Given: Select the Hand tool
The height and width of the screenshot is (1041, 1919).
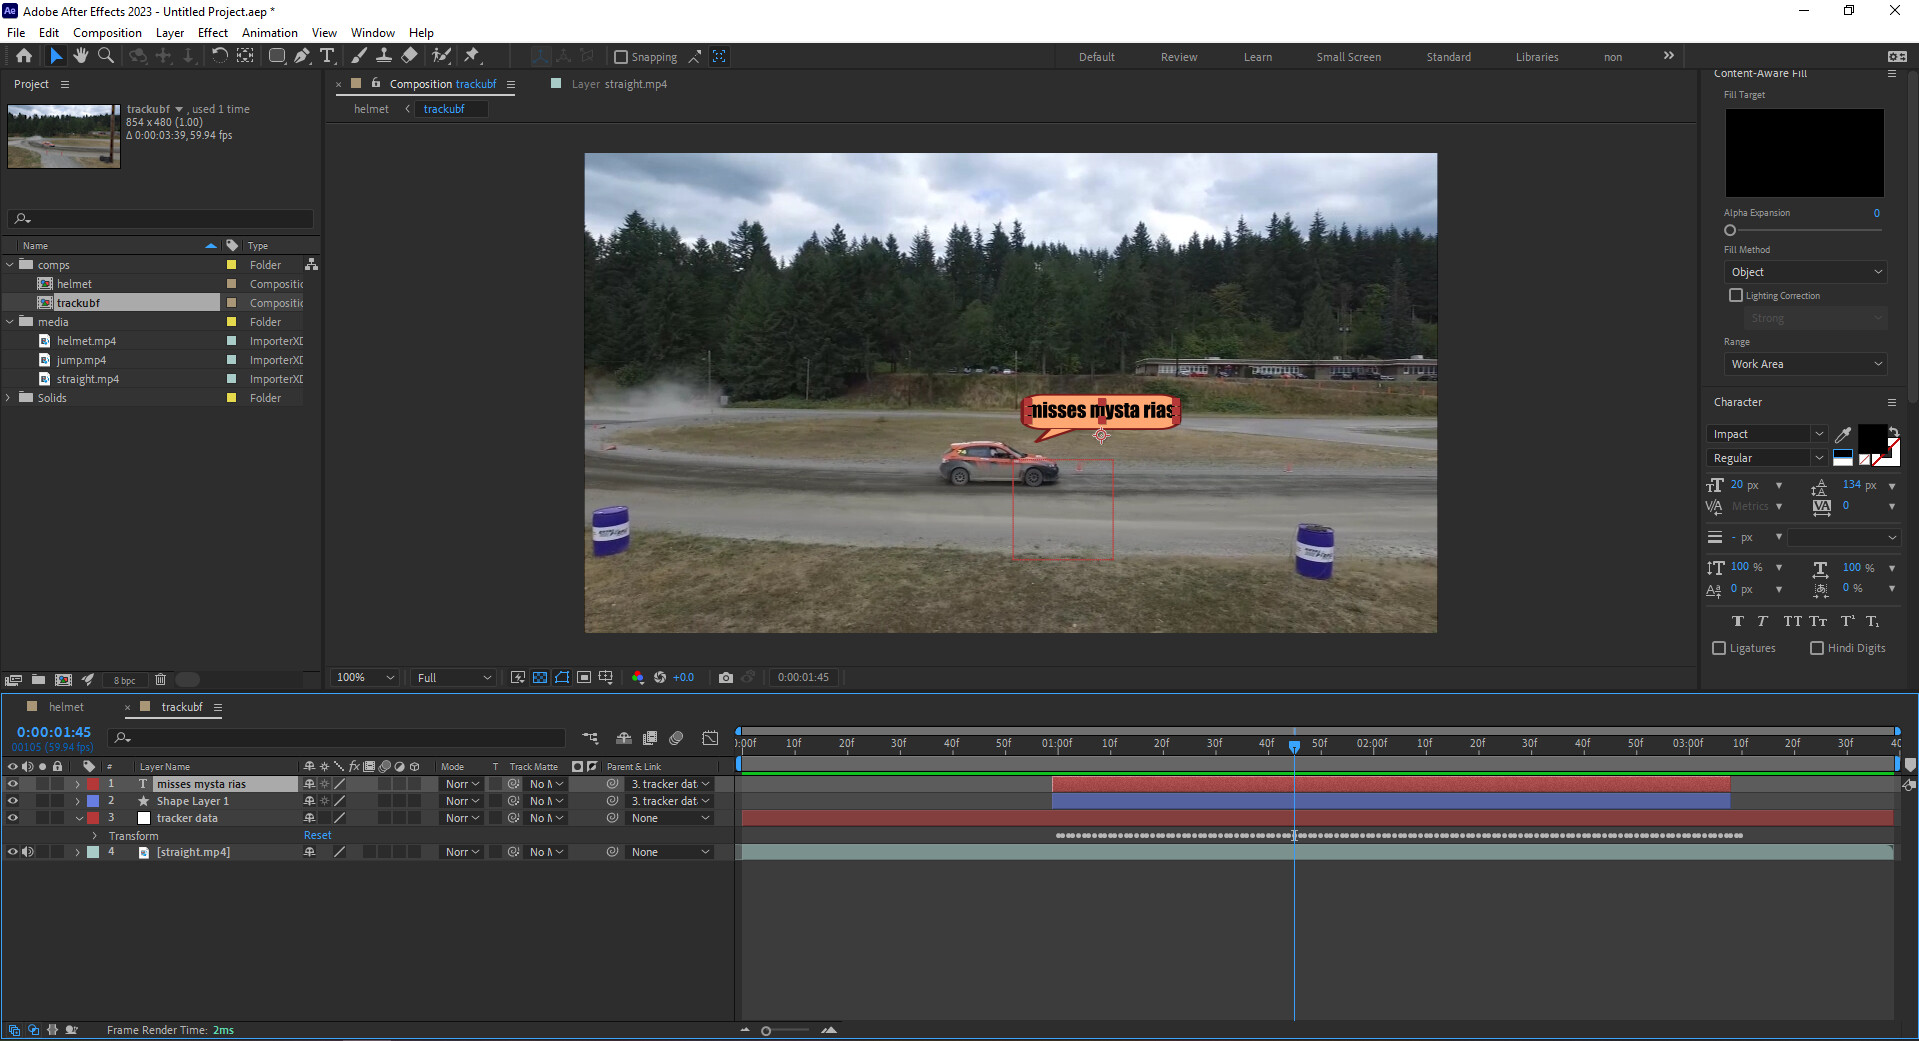Looking at the screenshot, I should point(81,56).
